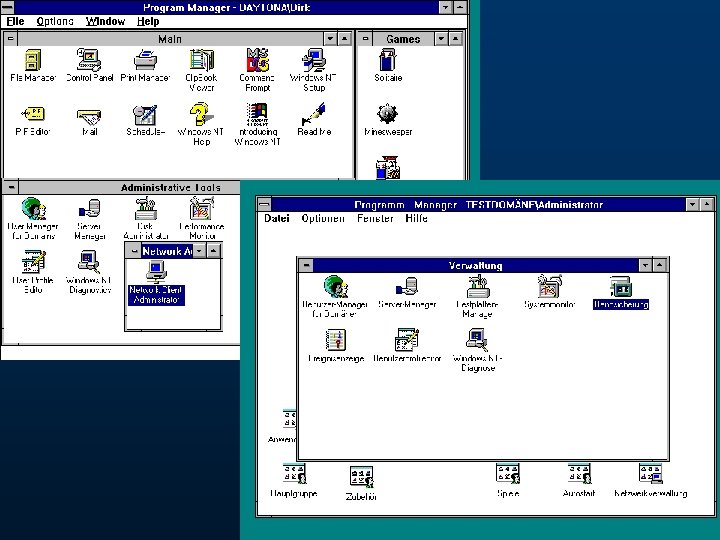Open the Optionen menu
Image resolution: width=720 pixels, height=540 pixels.
coord(323,218)
